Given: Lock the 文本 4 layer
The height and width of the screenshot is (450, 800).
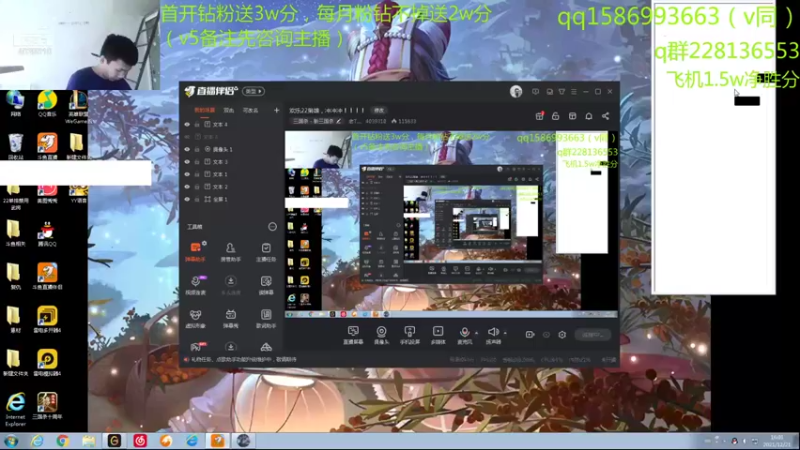Looking at the screenshot, I should click(197, 124).
